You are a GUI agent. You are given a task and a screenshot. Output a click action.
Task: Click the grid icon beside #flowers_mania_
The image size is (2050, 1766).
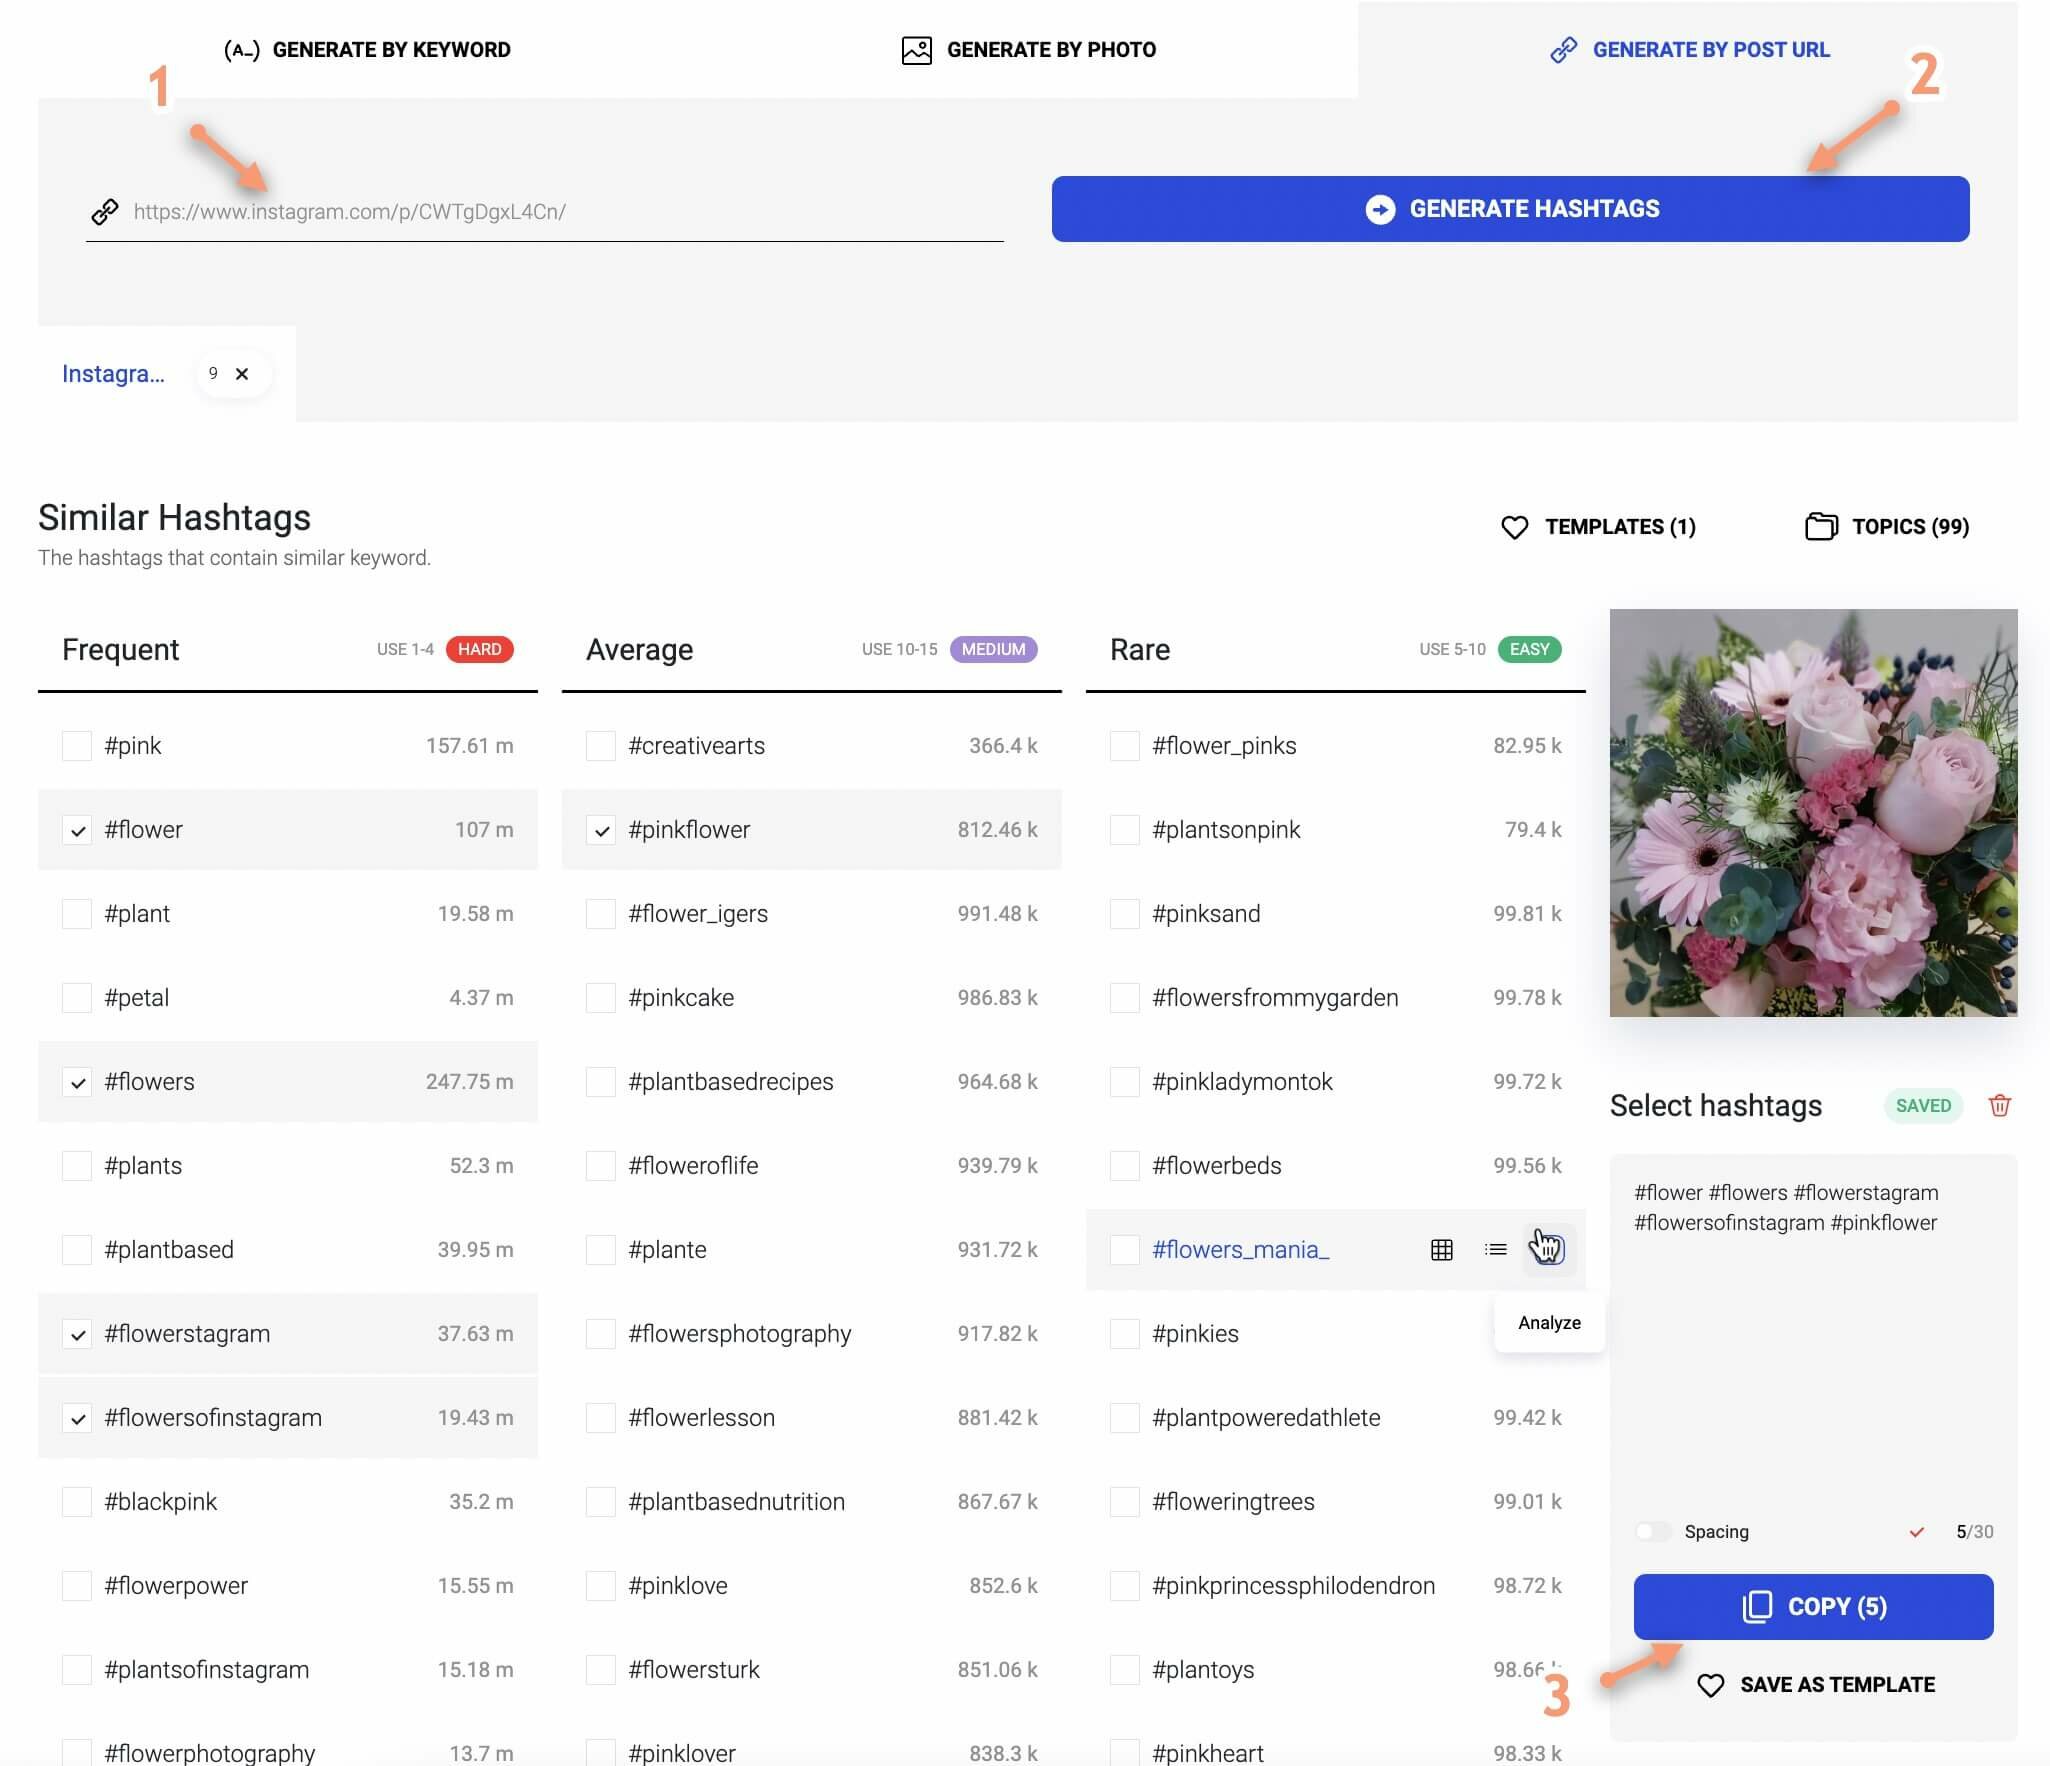pyautogui.click(x=1441, y=1249)
